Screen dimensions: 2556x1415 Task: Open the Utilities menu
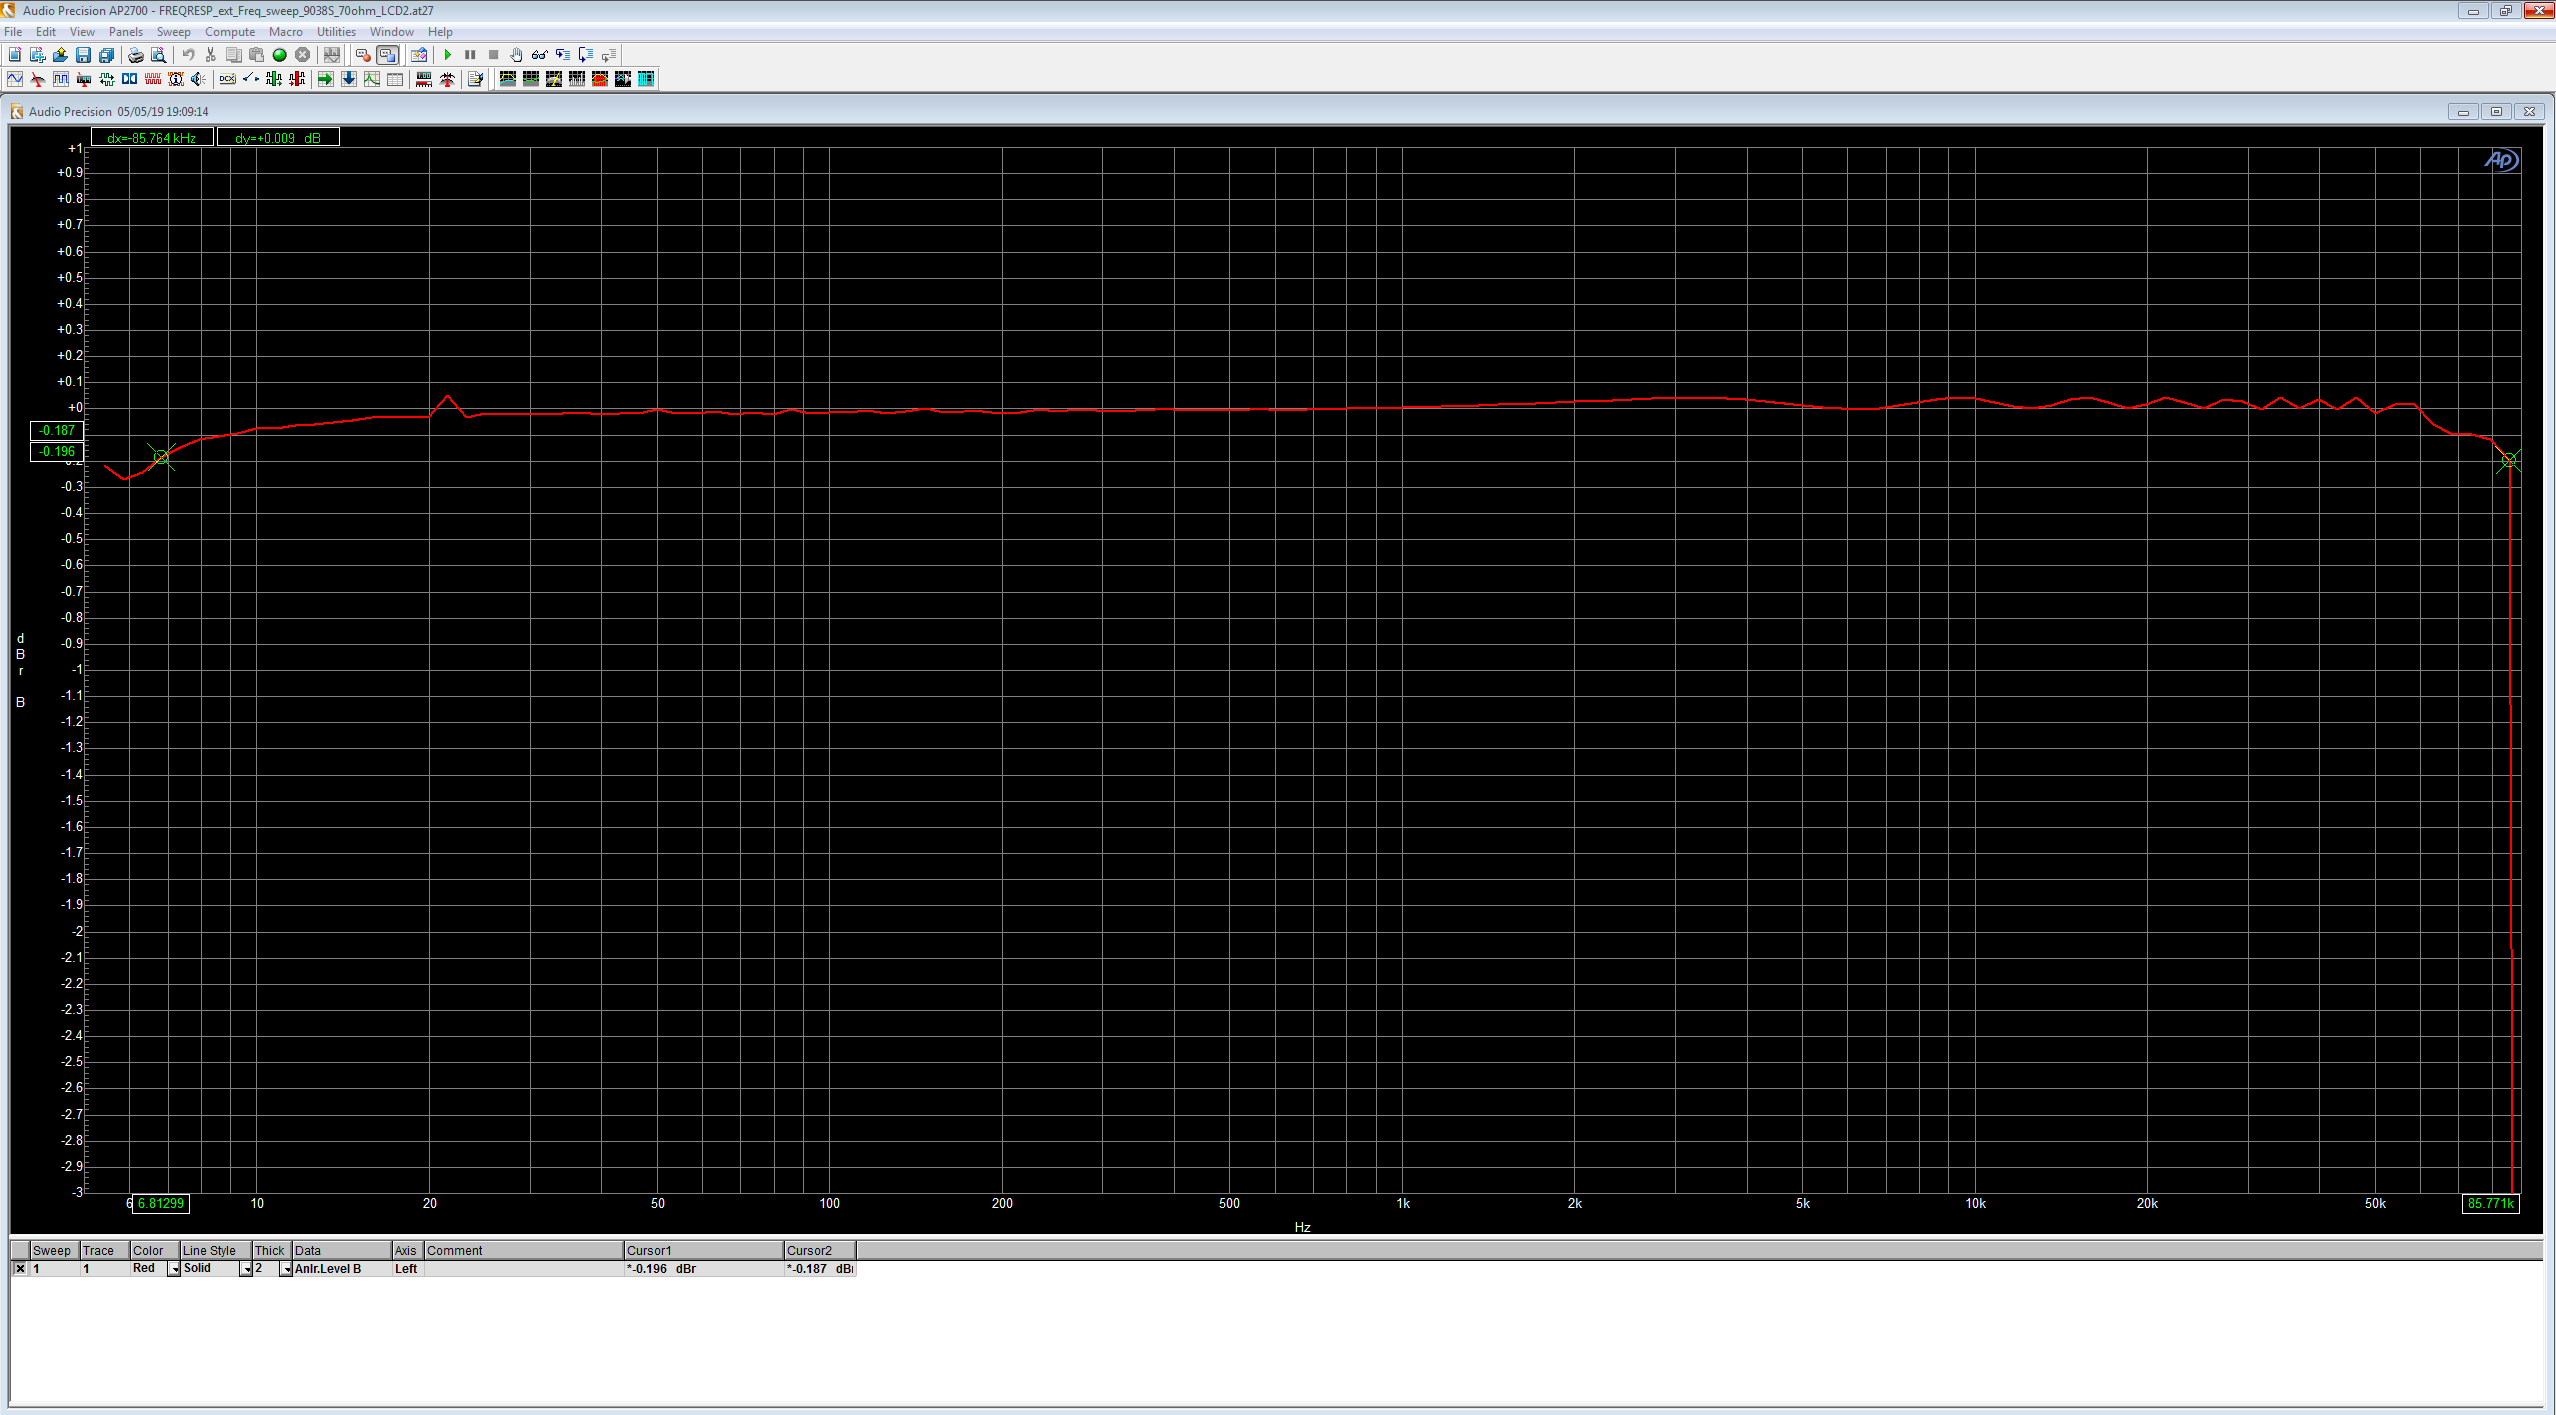[336, 32]
